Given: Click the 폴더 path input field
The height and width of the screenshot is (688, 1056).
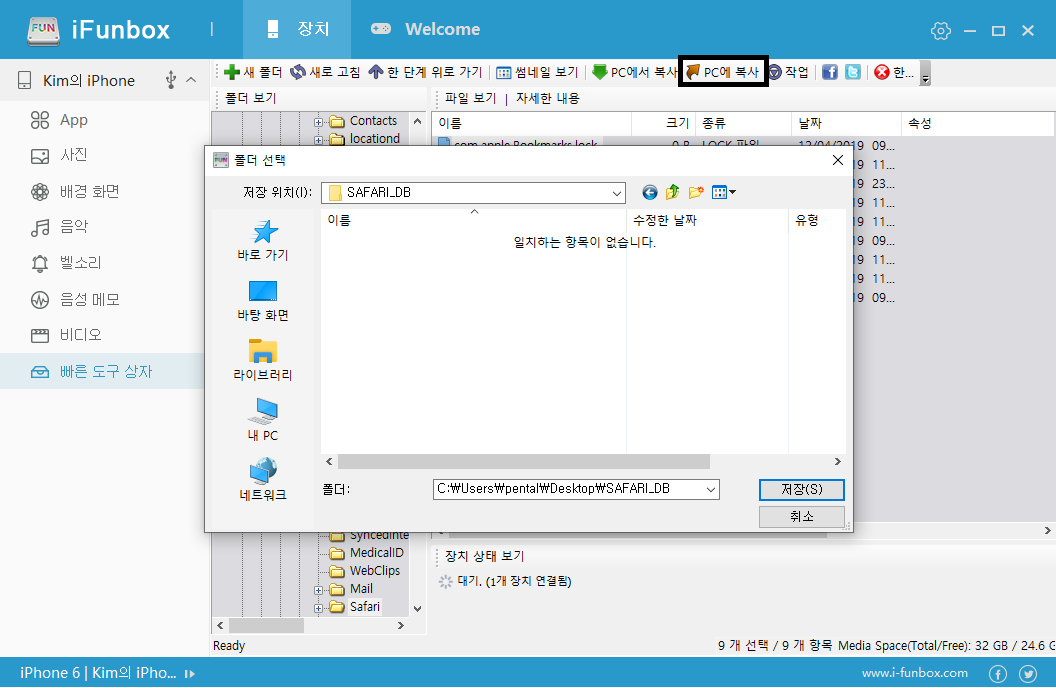Looking at the screenshot, I should [568, 489].
